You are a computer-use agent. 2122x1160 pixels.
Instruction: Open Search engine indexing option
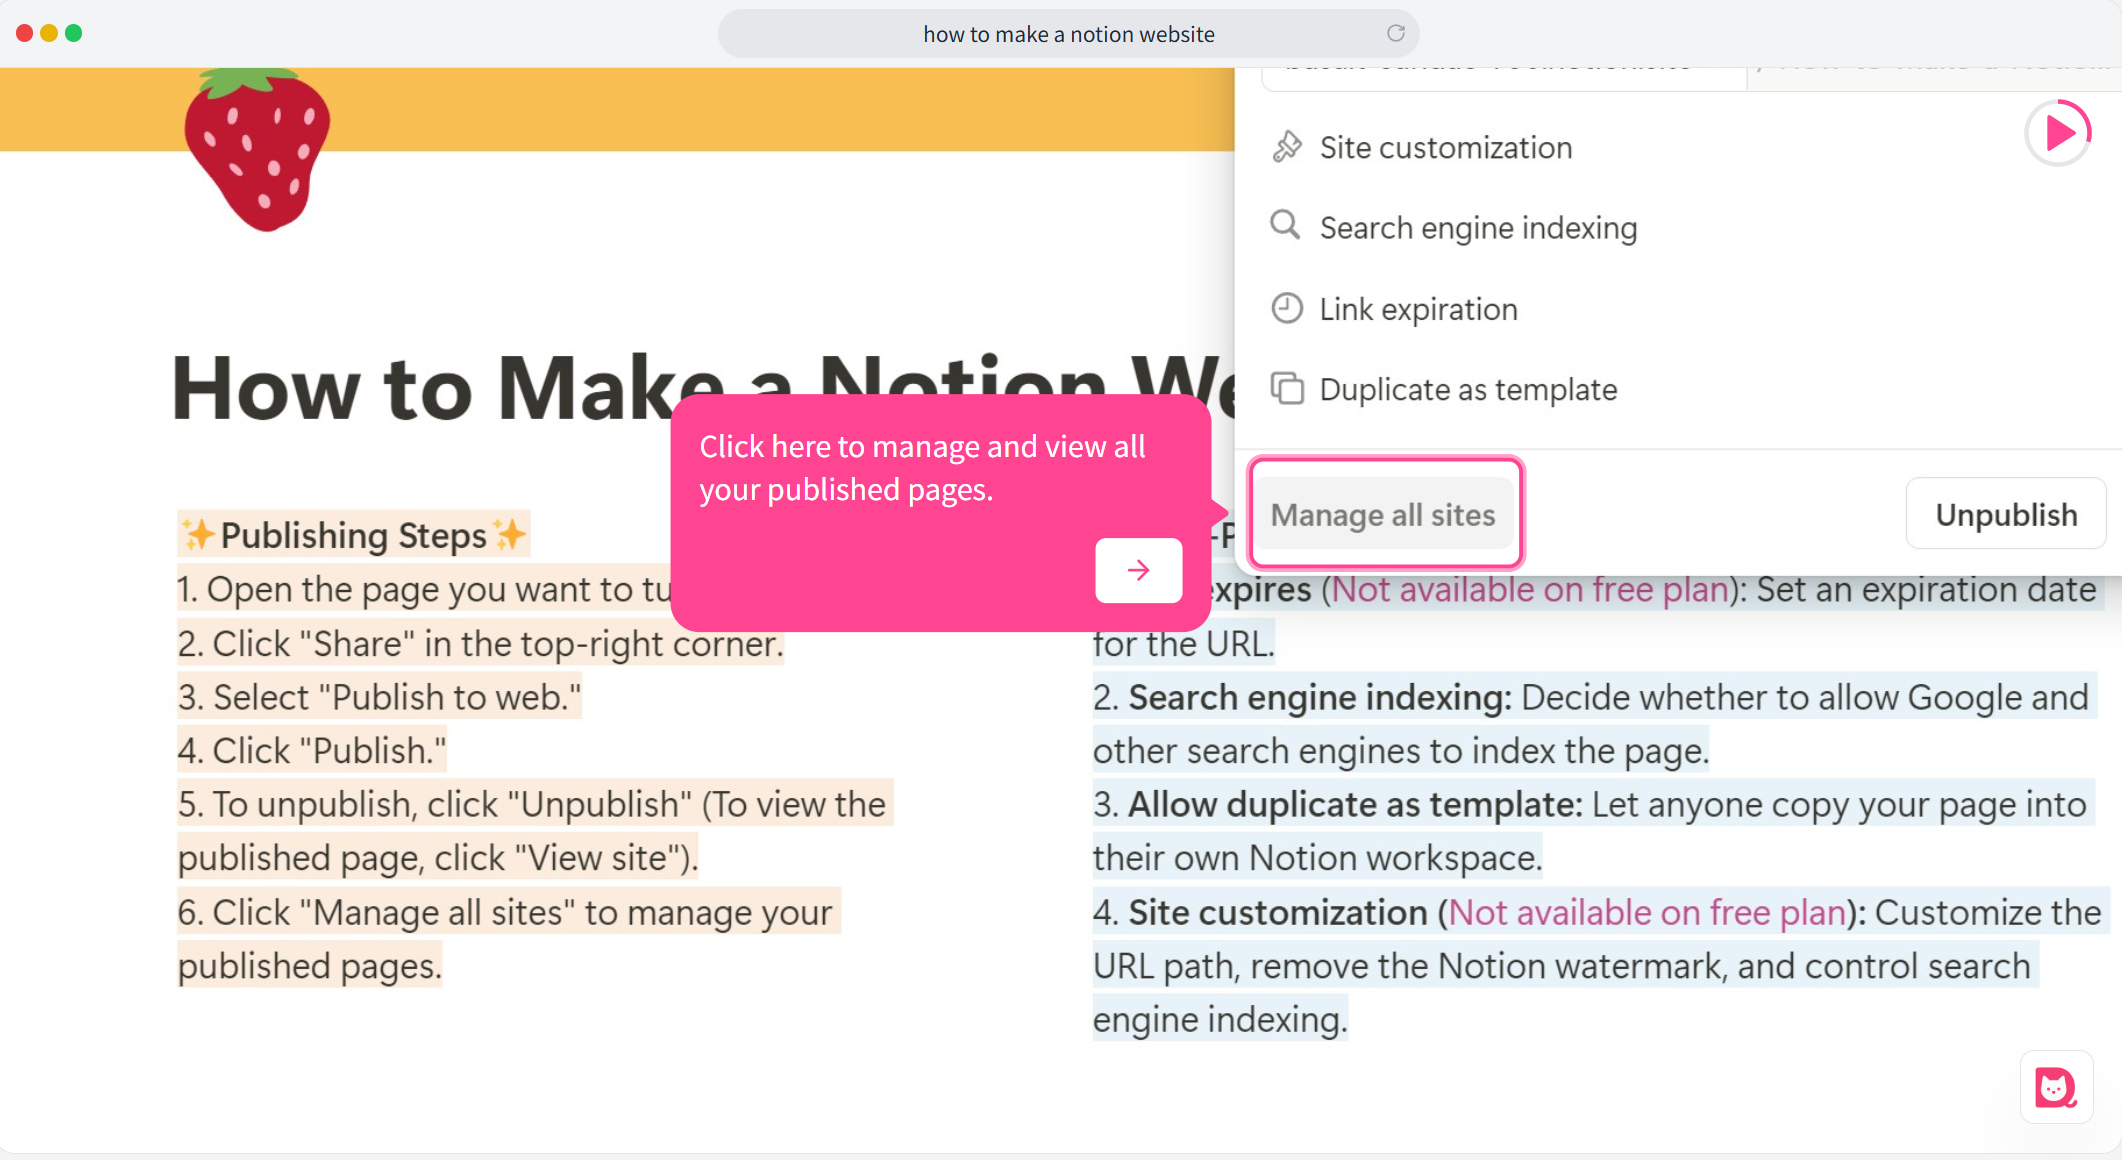[x=1478, y=228]
